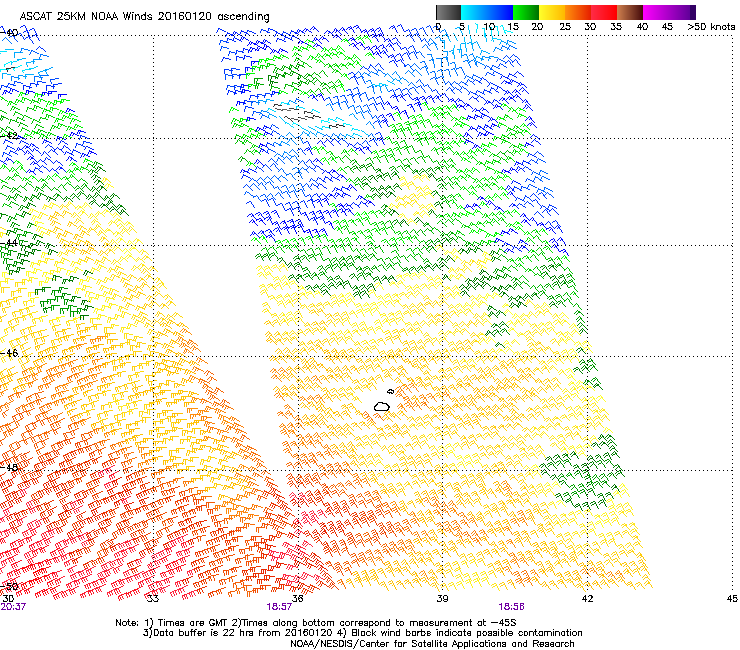Screen dimensions: 740x650
Task: Click the 18:56 swath time label
Action: (512, 607)
